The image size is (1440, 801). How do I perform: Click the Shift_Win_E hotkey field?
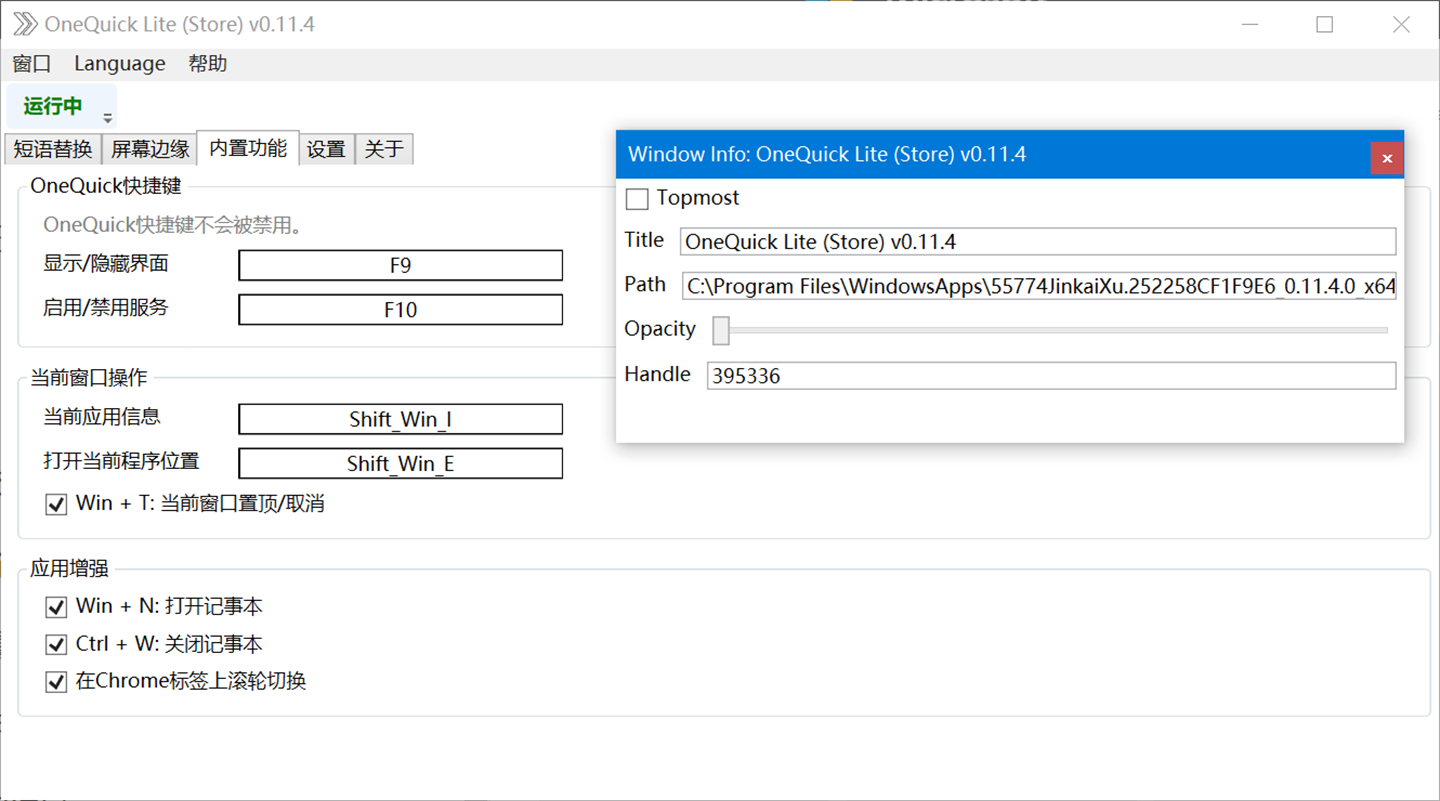pyautogui.click(x=400, y=463)
